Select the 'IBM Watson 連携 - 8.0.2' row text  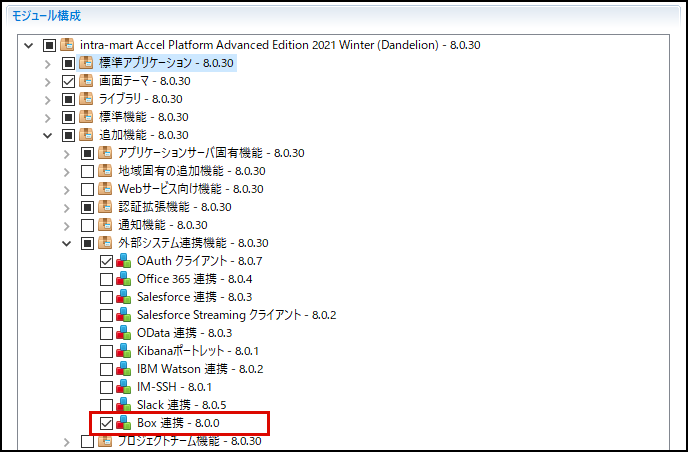click(200, 369)
